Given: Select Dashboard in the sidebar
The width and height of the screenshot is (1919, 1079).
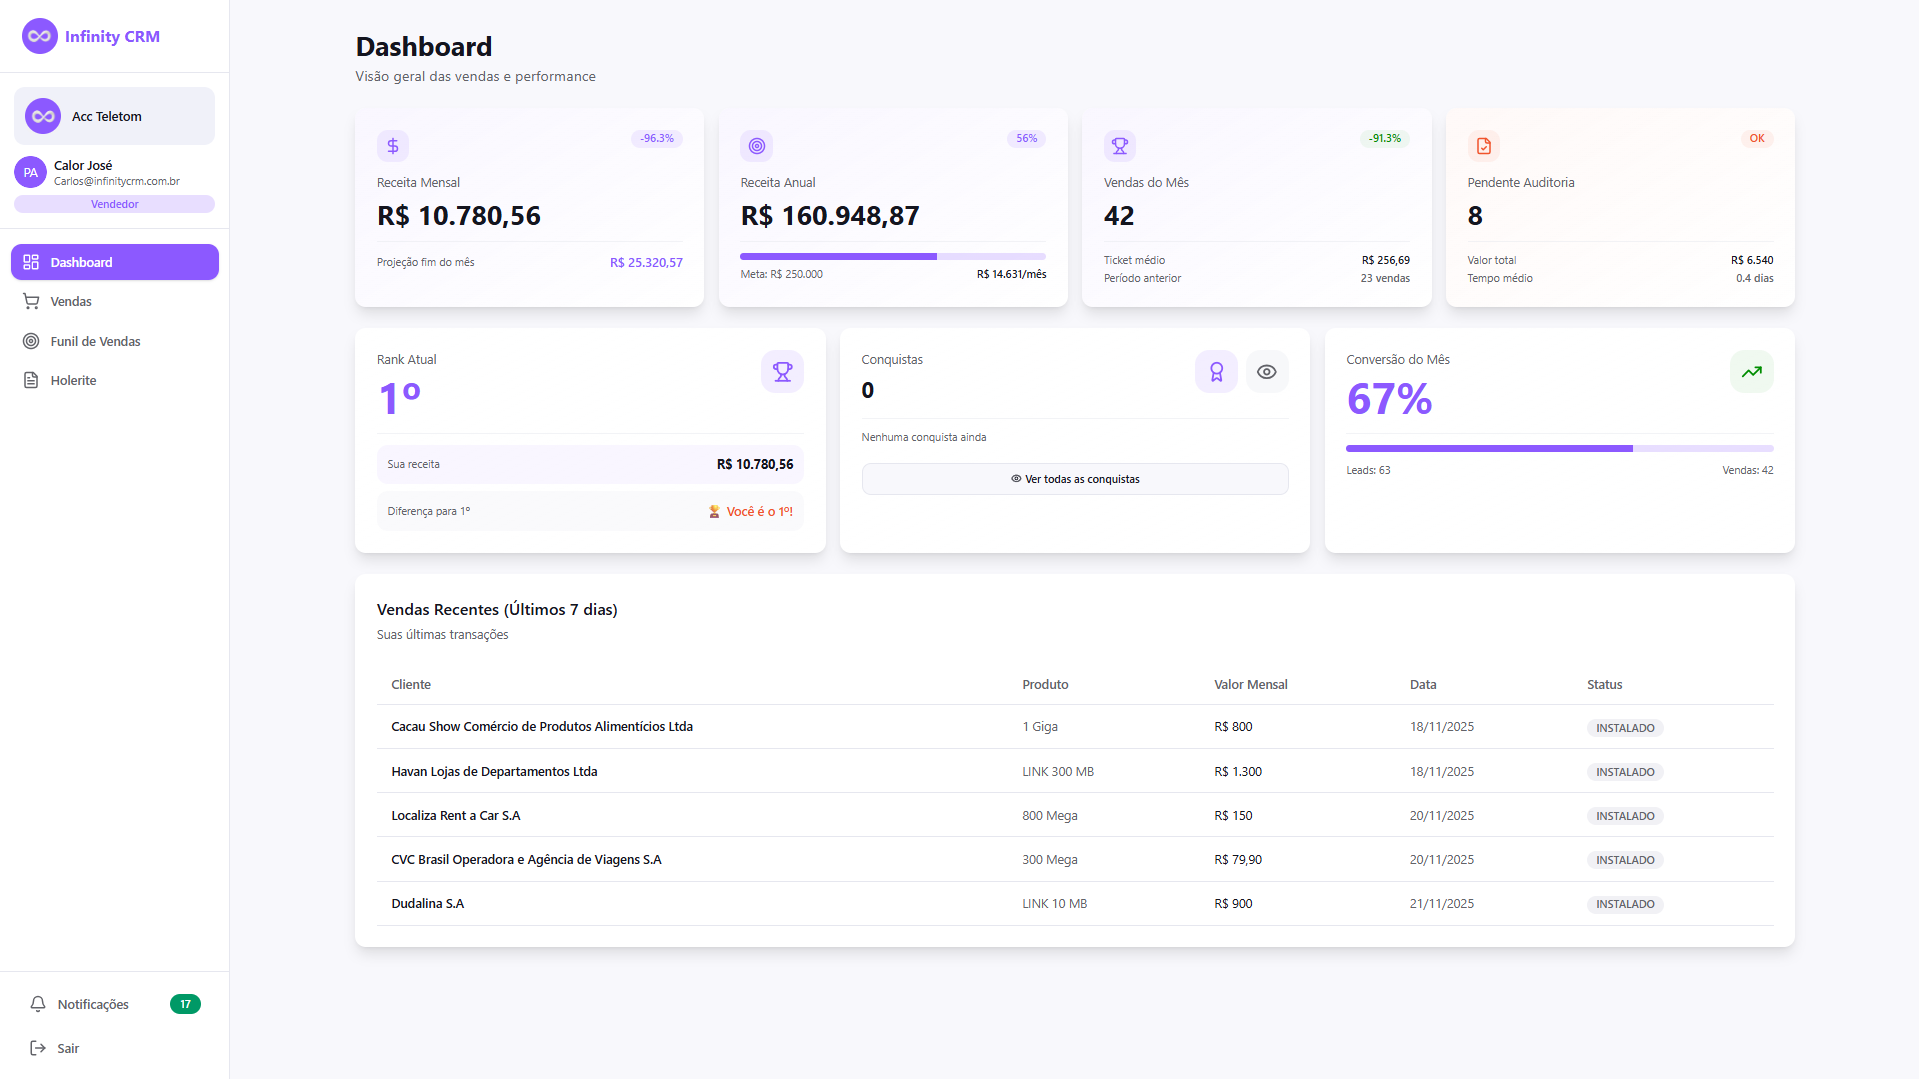Looking at the screenshot, I should point(114,262).
